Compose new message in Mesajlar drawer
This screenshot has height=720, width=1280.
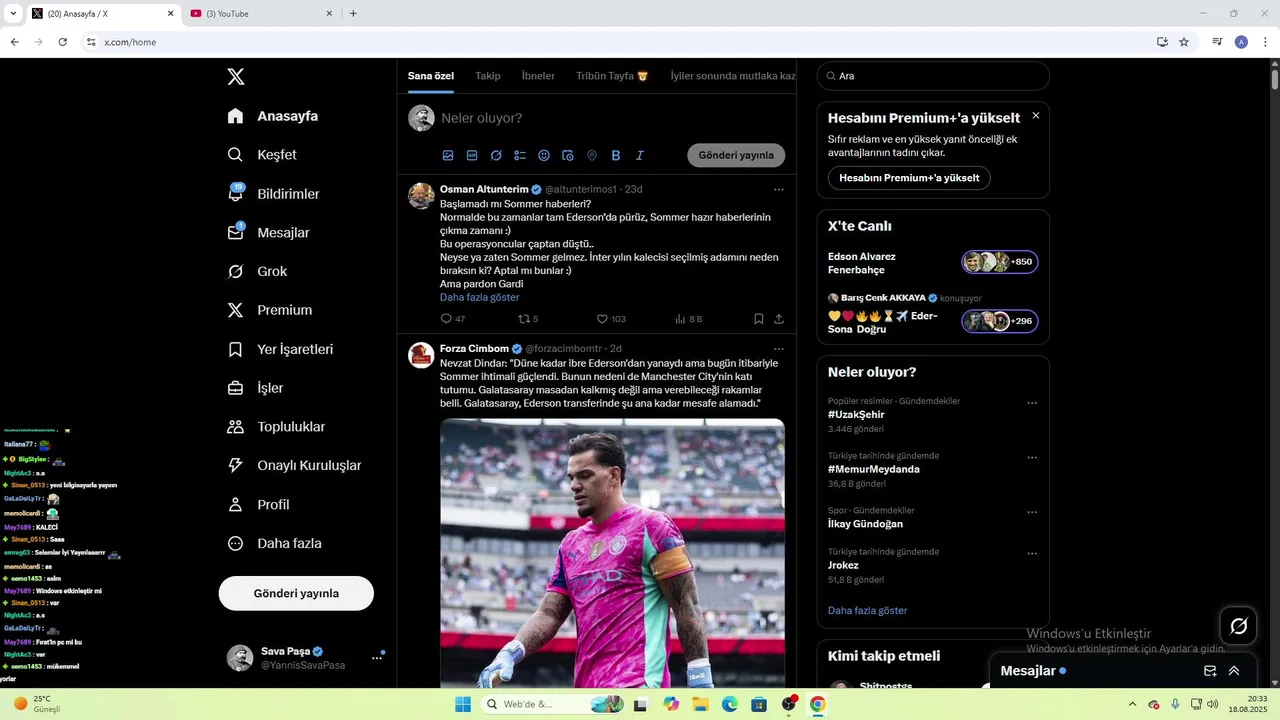click(x=1210, y=671)
